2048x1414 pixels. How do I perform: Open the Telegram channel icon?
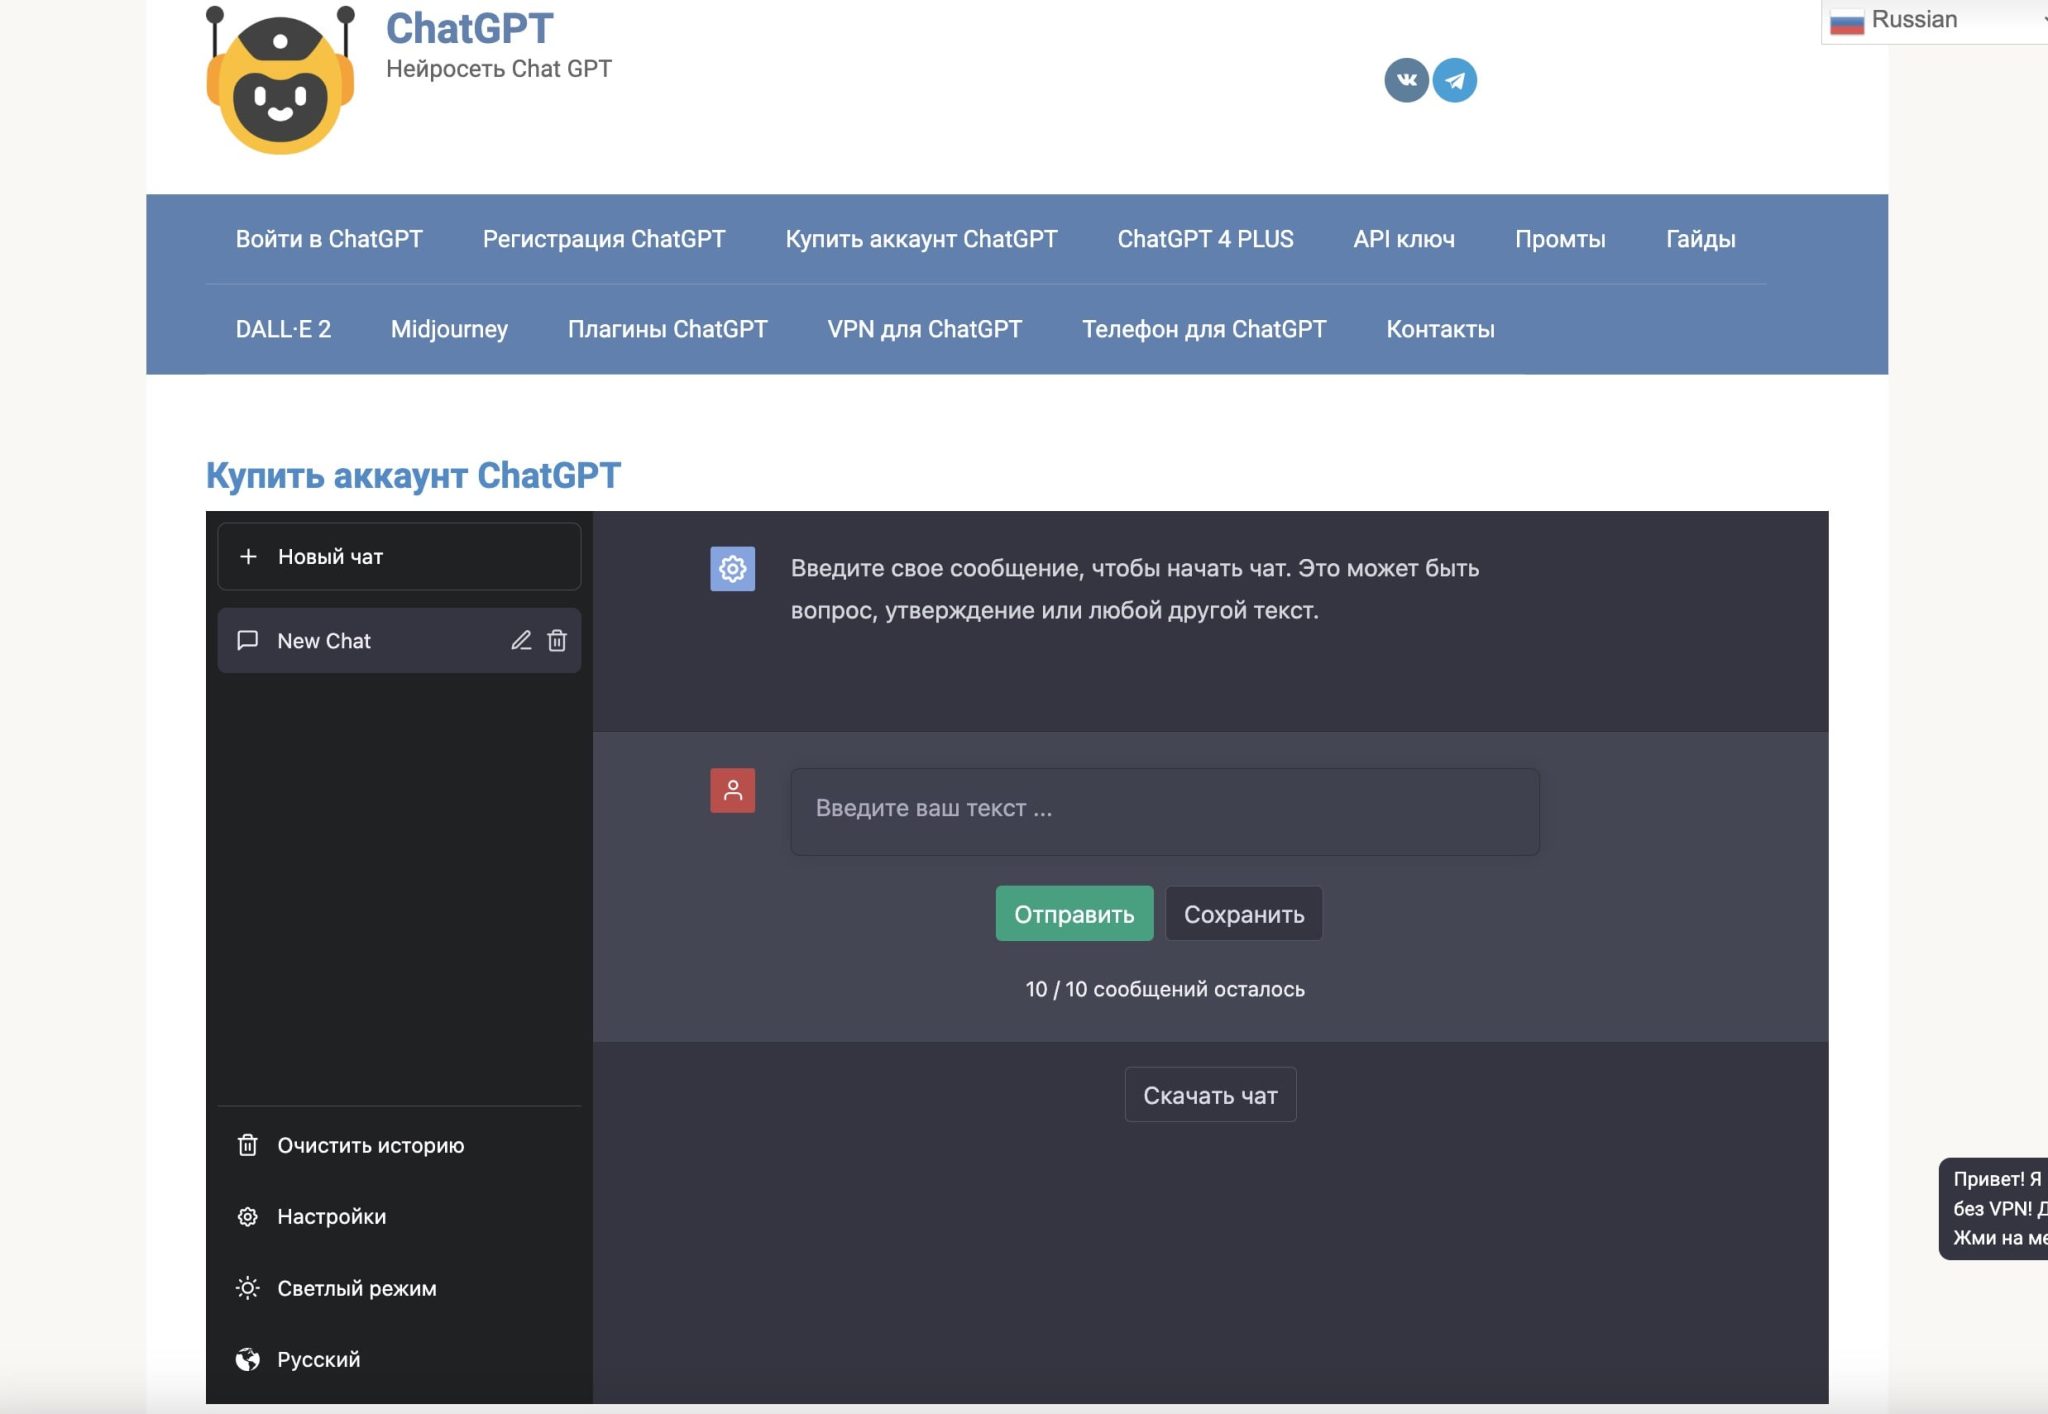pos(1454,80)
